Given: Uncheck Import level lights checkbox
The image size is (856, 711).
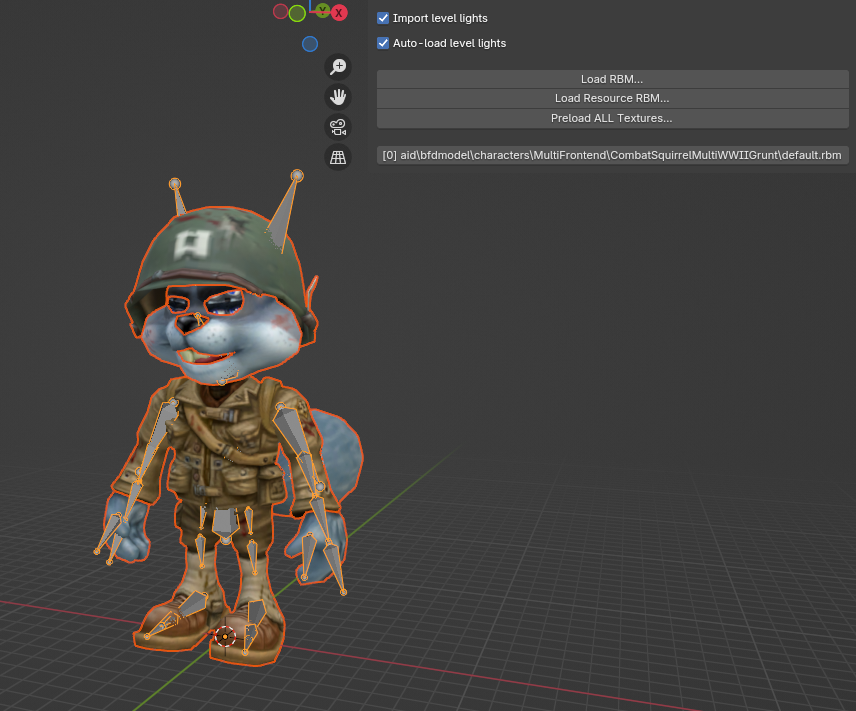Looking at the screenshot, I should coord(383,18).
